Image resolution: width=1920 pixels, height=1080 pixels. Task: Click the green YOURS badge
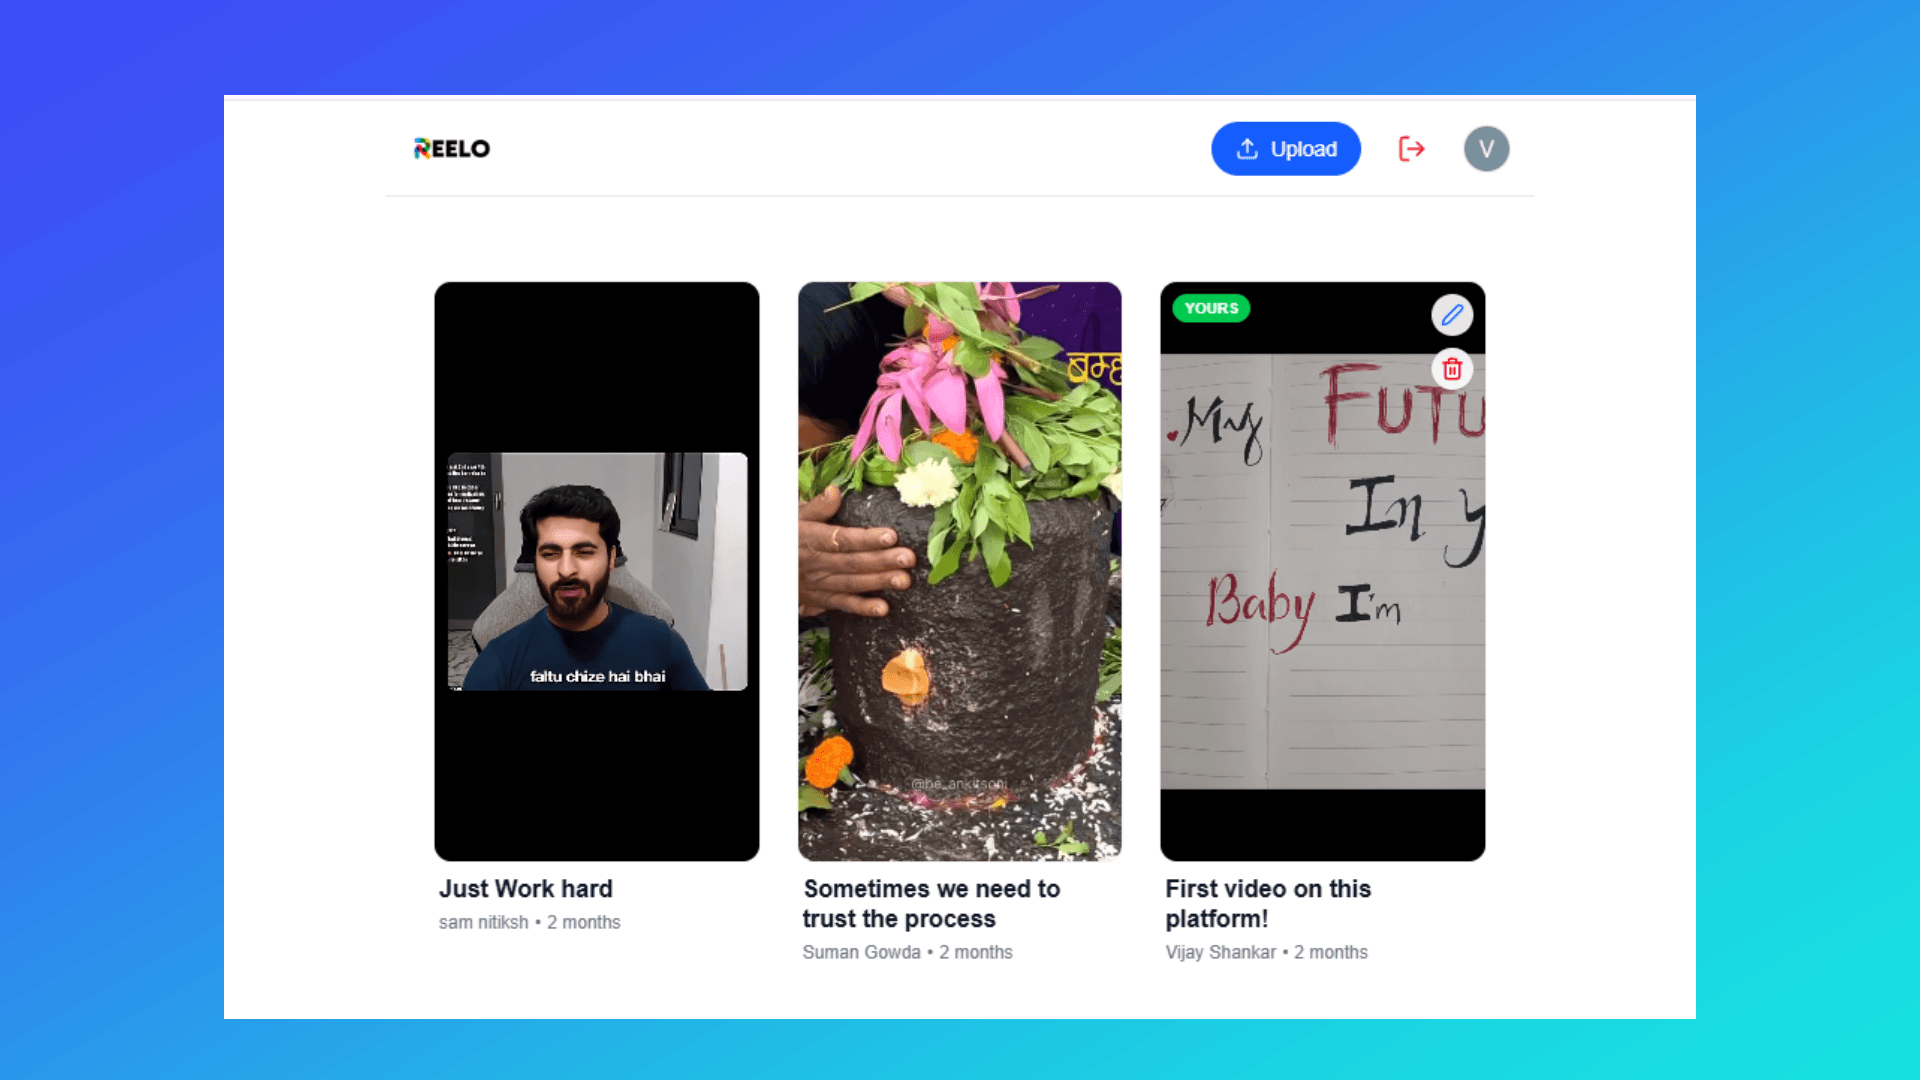[x=1211, y=308]
